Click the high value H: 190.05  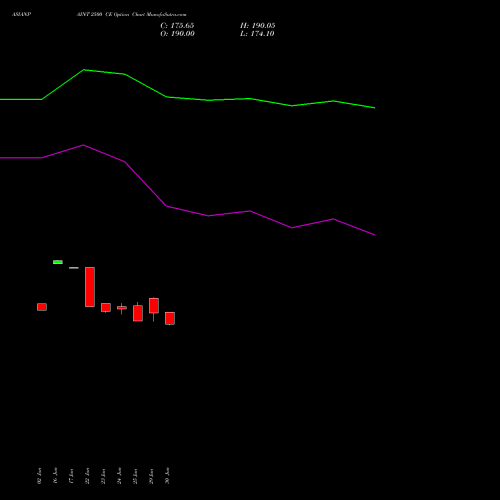[x=258, y=26]
